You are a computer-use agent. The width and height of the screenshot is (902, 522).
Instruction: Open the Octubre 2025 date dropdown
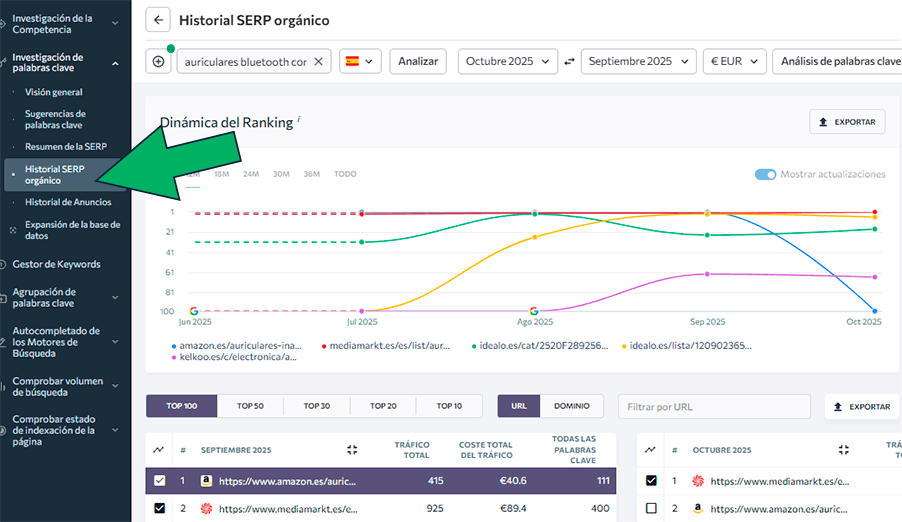[x=507, y=61]
